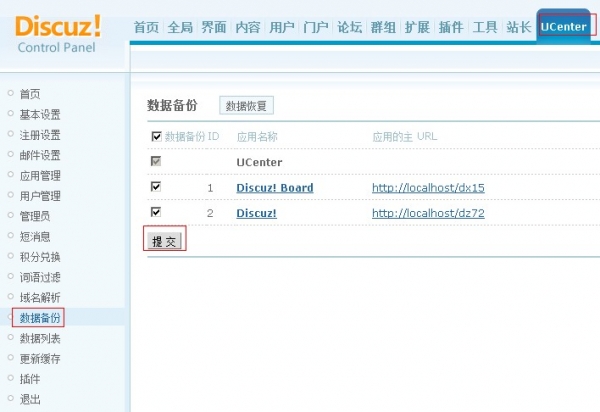
Task: Open 用户管理 in the sidebar
Action: click(x=40, y=196)
